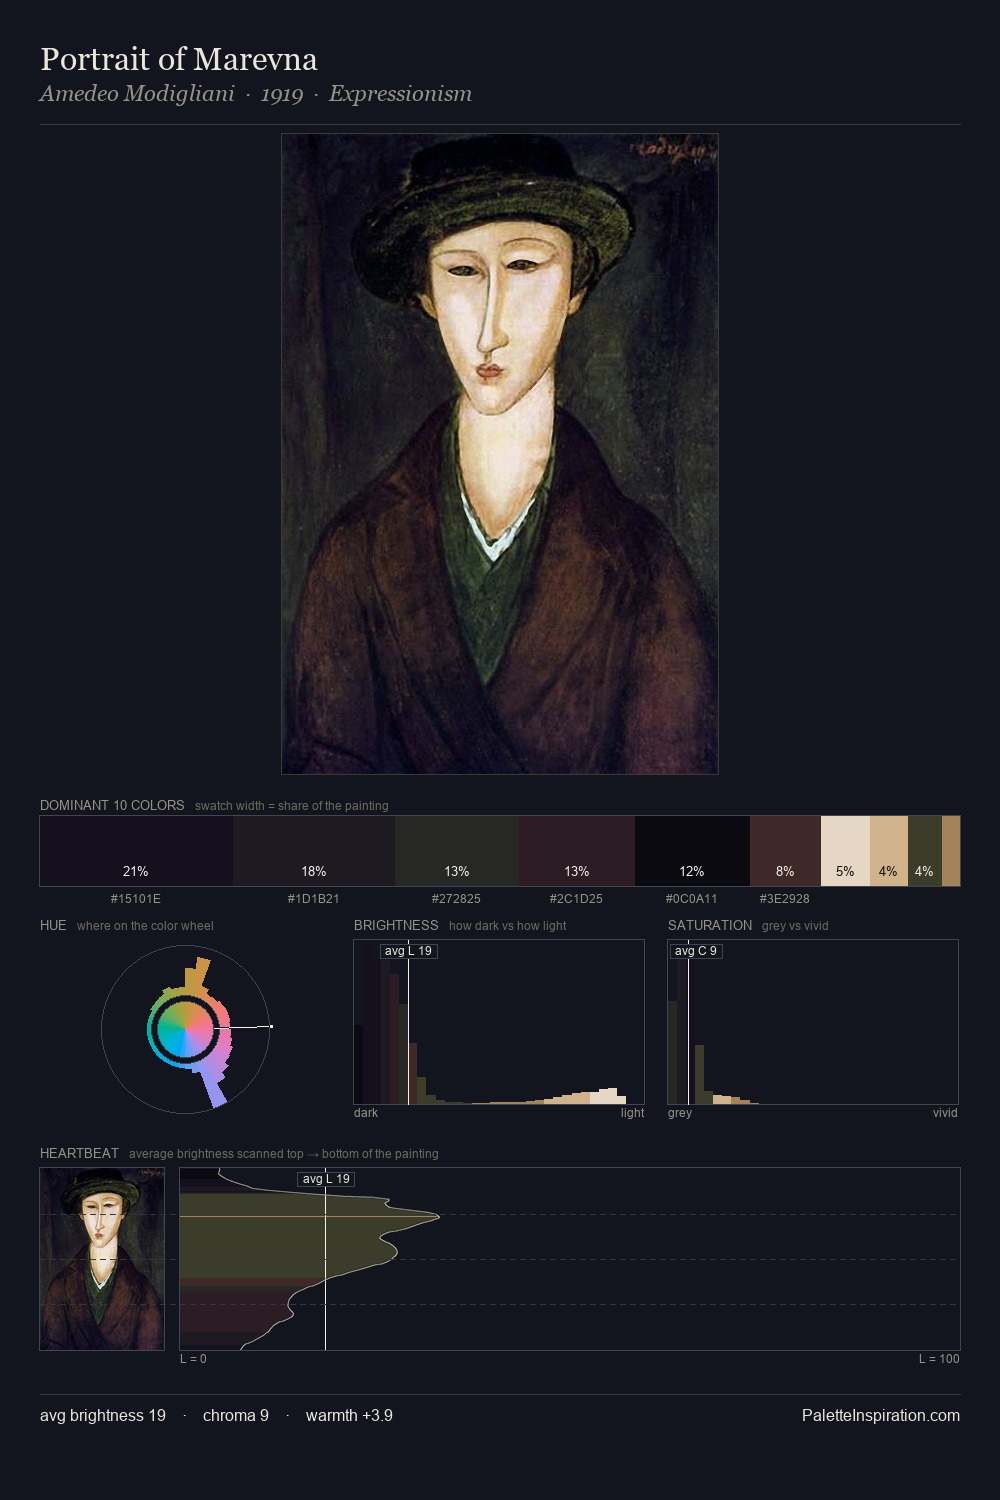This screenshot has width=1000, height=1500.
Task: Pick the 13% swatch #272825
Action: [x=457, y=851]
